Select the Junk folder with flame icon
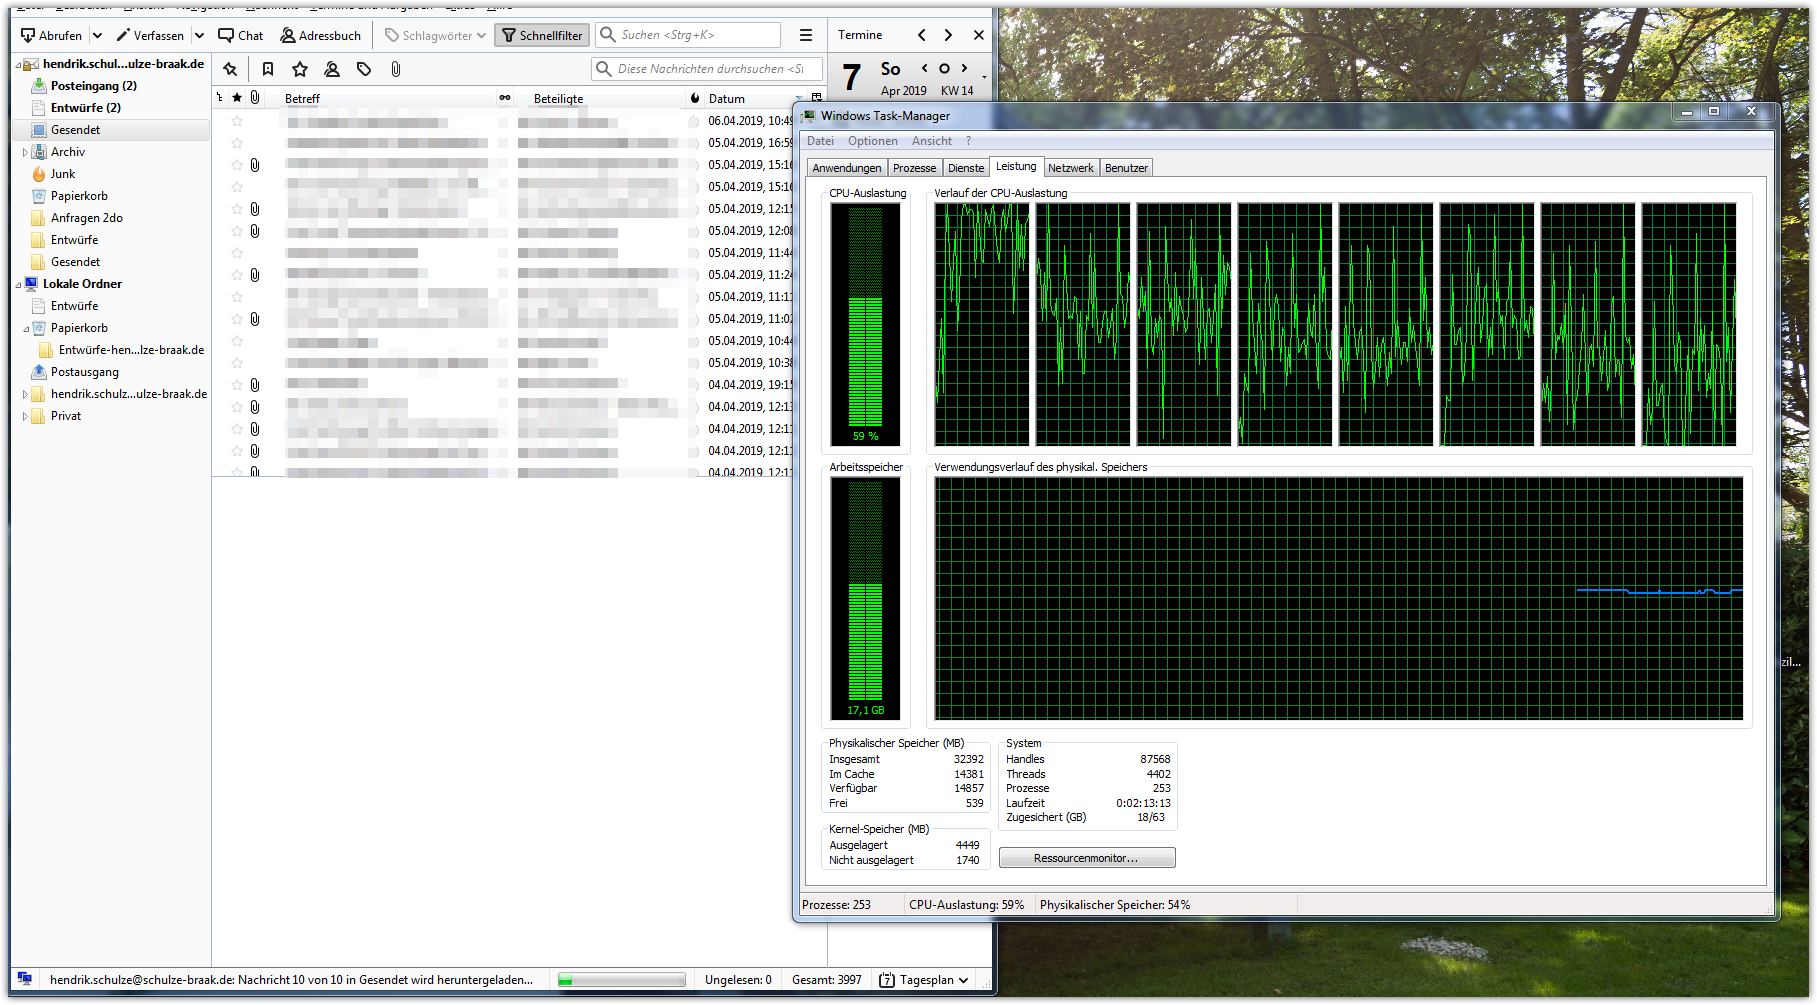The width and height of the screenshot is (1817, 1005). pos(62,174)
